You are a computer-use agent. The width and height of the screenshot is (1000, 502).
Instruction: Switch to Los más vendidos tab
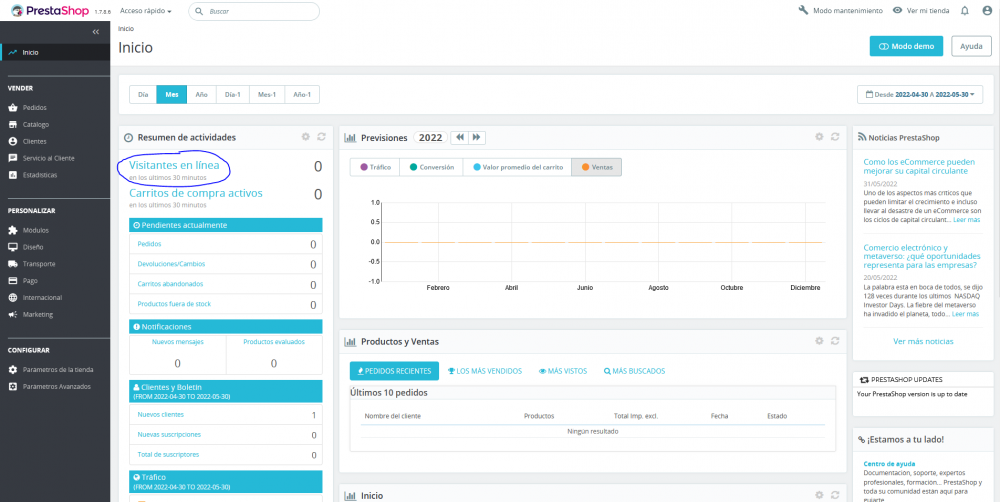tap(485, 371)
